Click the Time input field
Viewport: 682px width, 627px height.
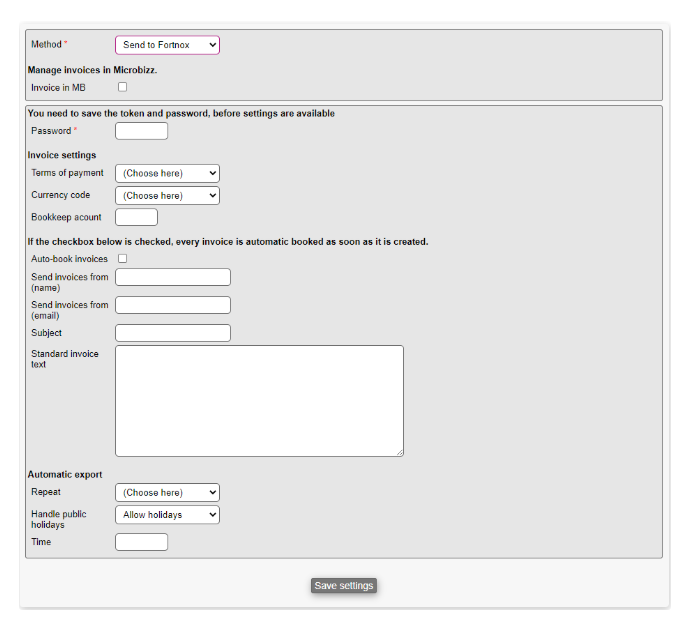pyautogui.click(x=141, y=542)
